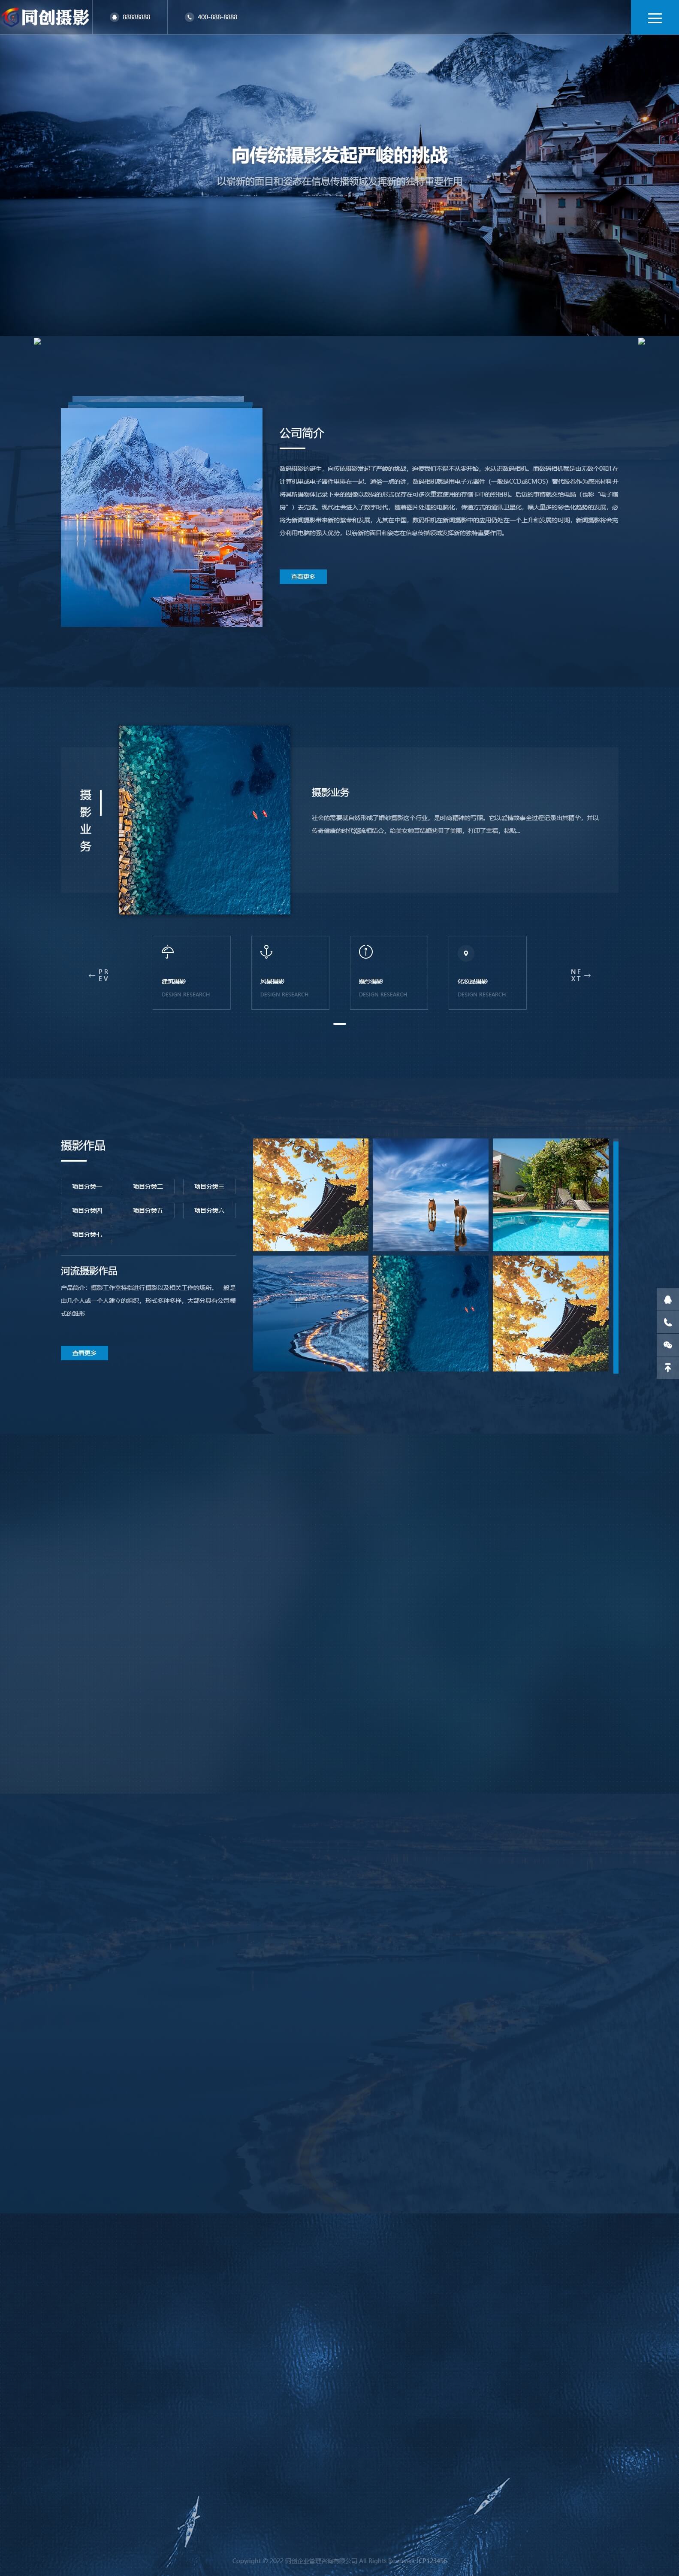Click the QQ icon beside 88888888
679x2576 pixels.
click(114, 17)
